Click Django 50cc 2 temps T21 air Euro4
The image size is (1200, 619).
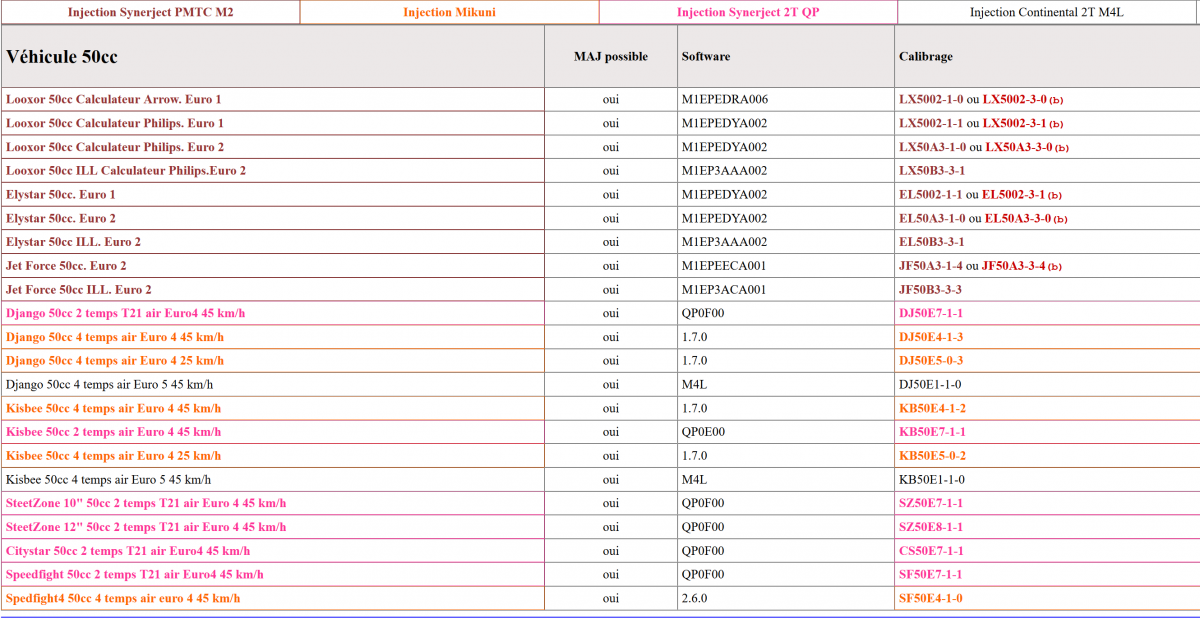point(126,313)
